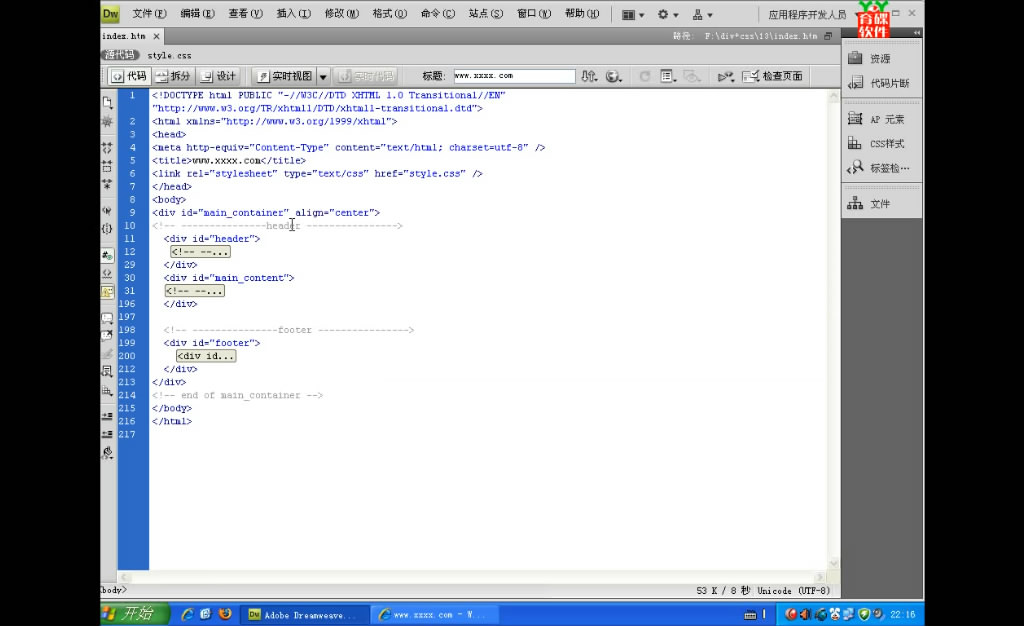This screenshot has height=626, width=1024.
Task: Click the horizontal scrollbar left arrow
Action: point(124,577)
